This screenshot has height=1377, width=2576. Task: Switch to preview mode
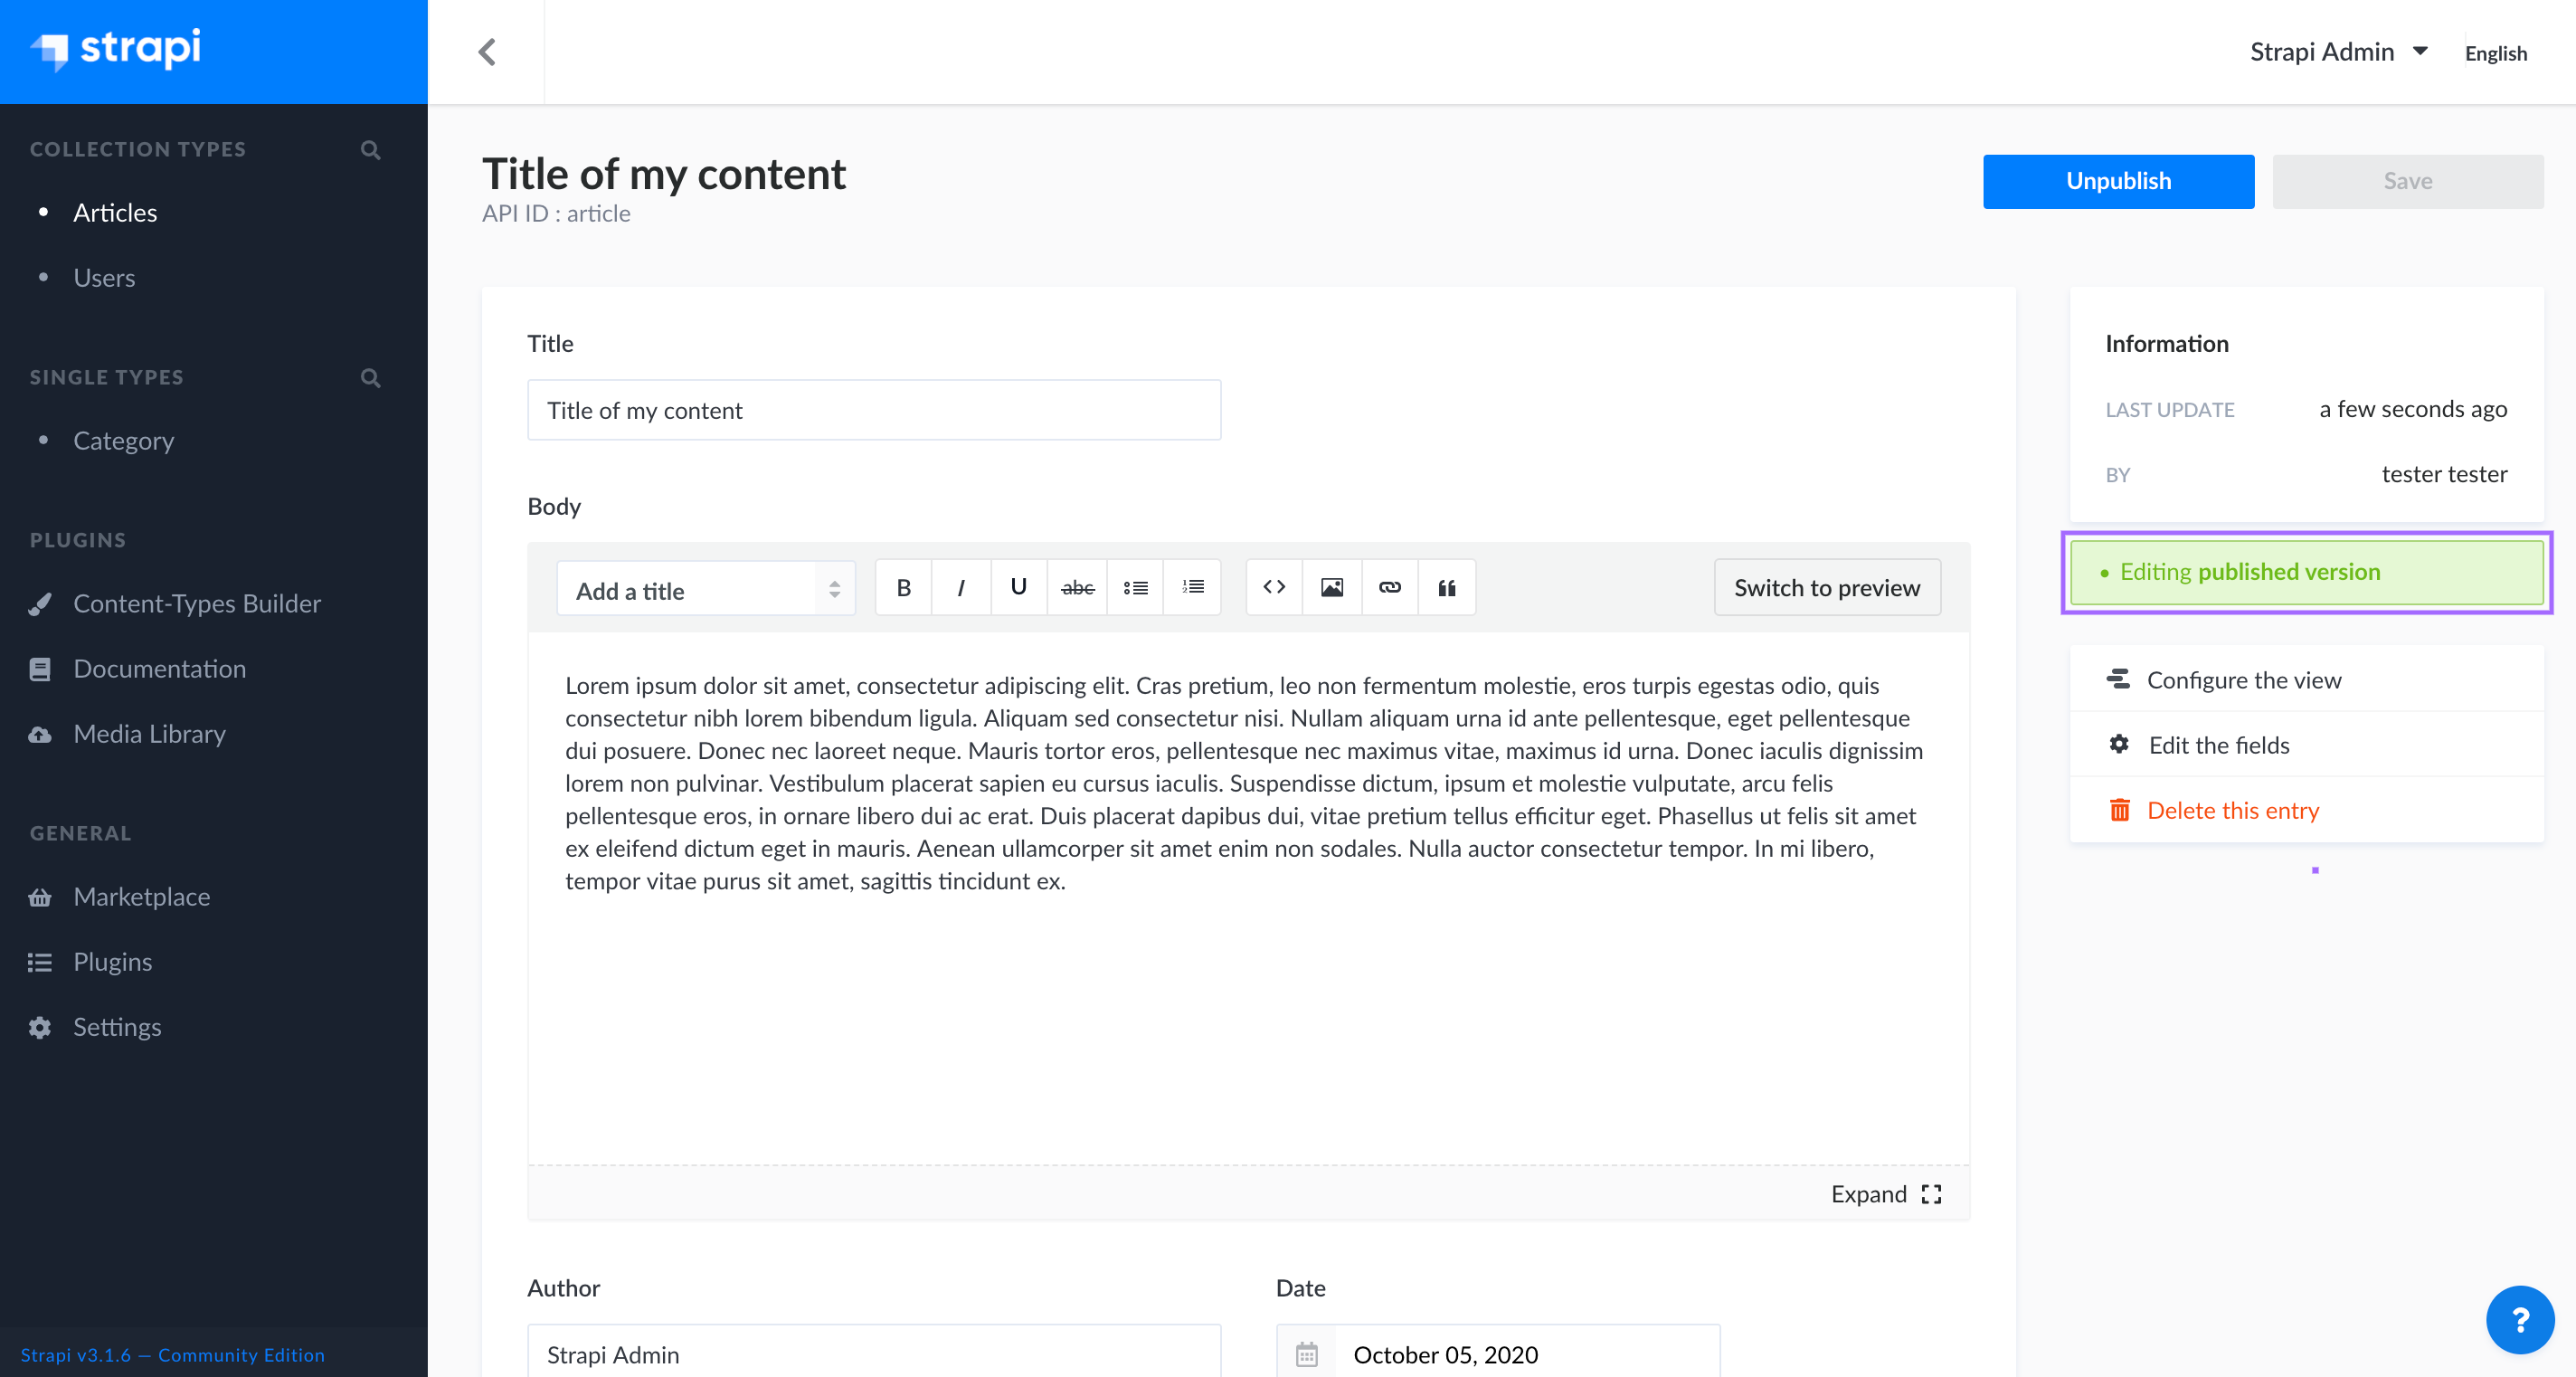[1826, 588]
